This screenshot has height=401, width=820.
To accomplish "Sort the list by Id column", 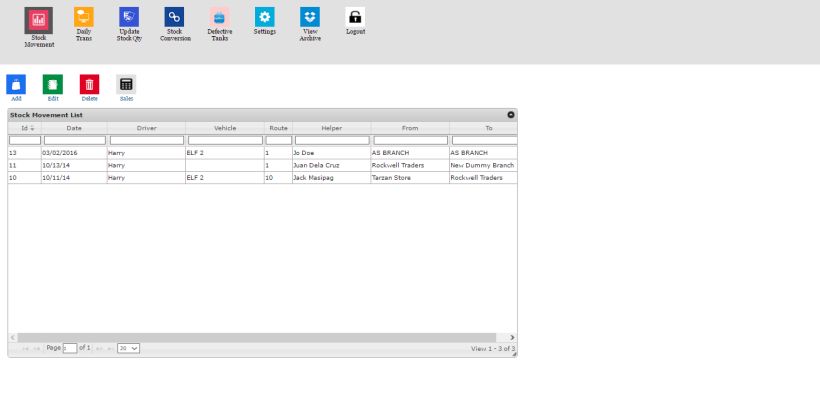I will tap(24, 128).
